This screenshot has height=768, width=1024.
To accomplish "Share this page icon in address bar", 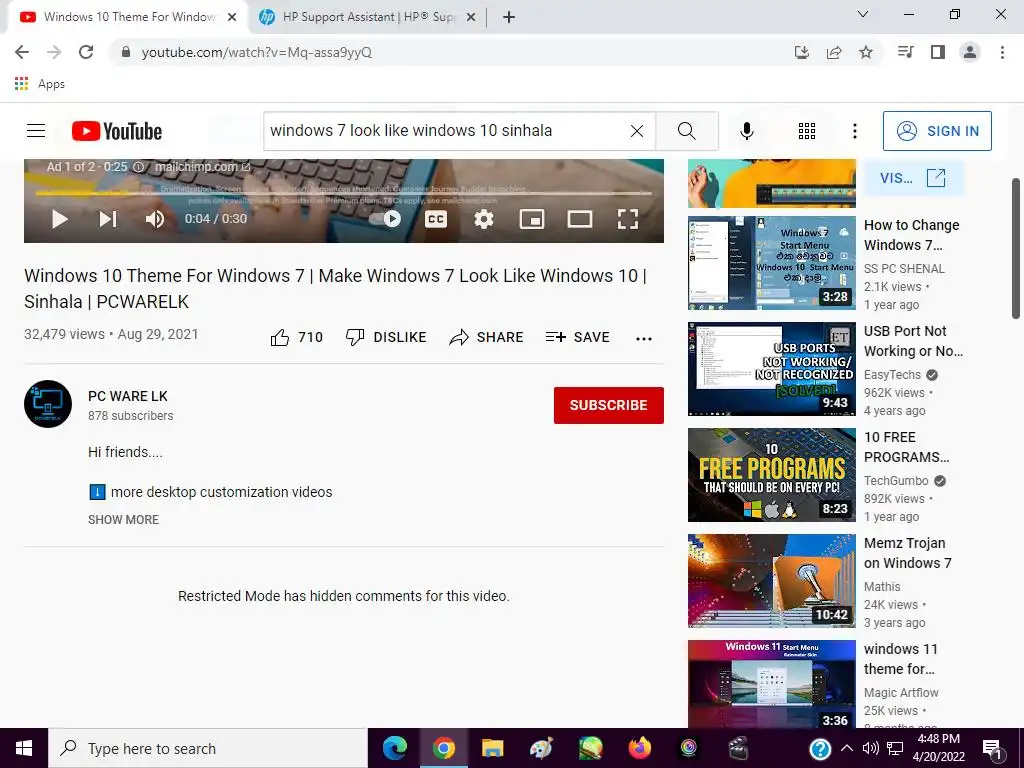I will (x=834, y=52).
